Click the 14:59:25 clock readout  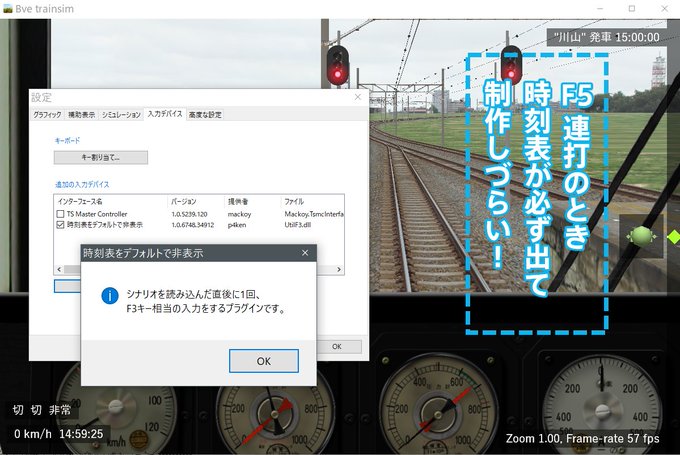81,434
